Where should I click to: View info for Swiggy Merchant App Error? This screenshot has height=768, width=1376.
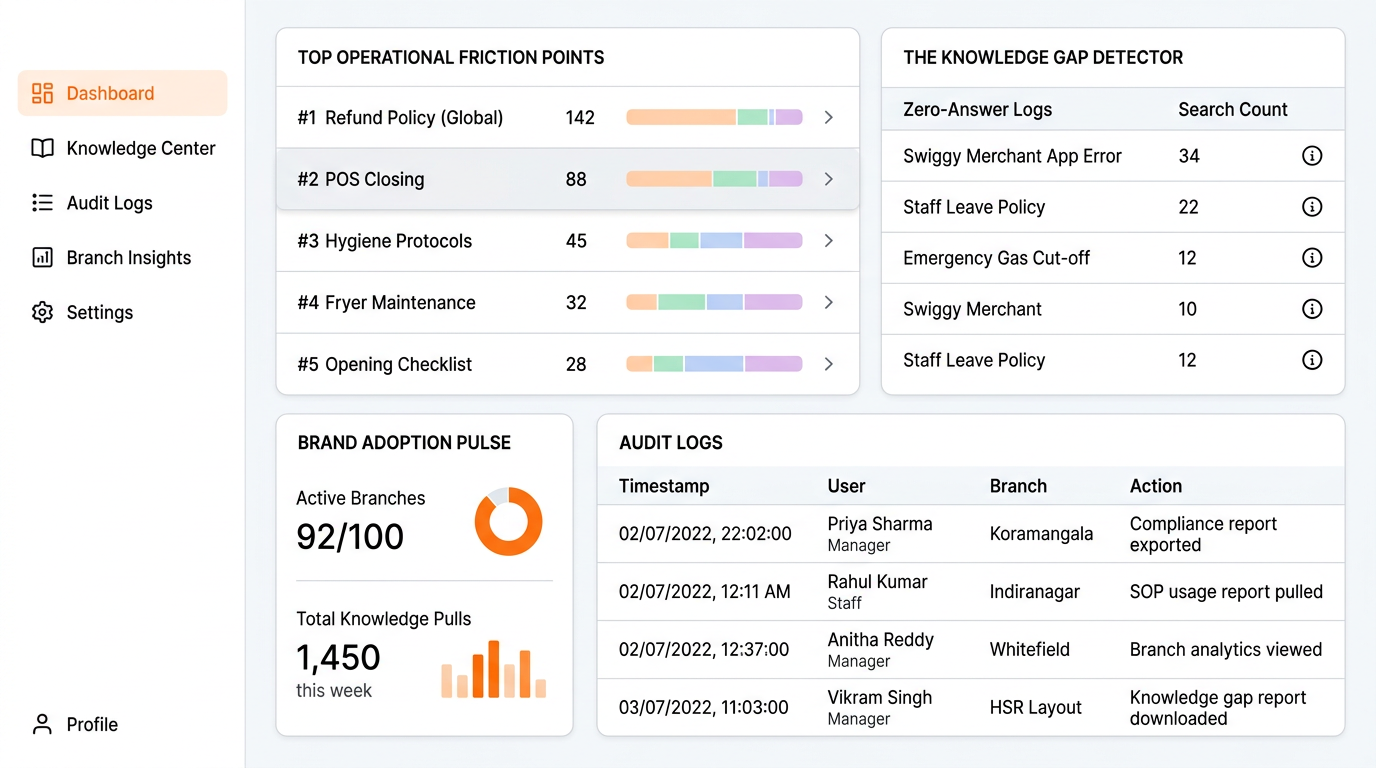click(1311, 156)
